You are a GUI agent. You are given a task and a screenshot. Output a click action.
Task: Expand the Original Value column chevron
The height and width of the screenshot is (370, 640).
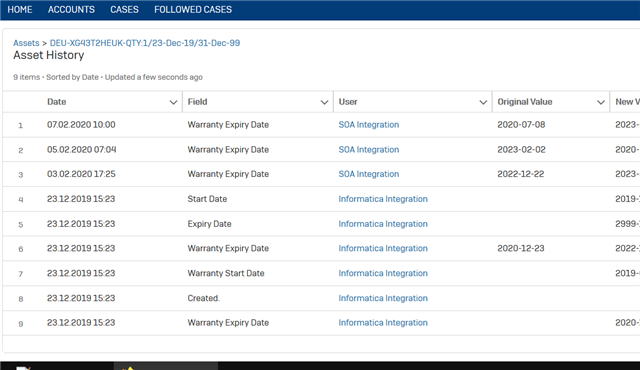coord(601,102)
